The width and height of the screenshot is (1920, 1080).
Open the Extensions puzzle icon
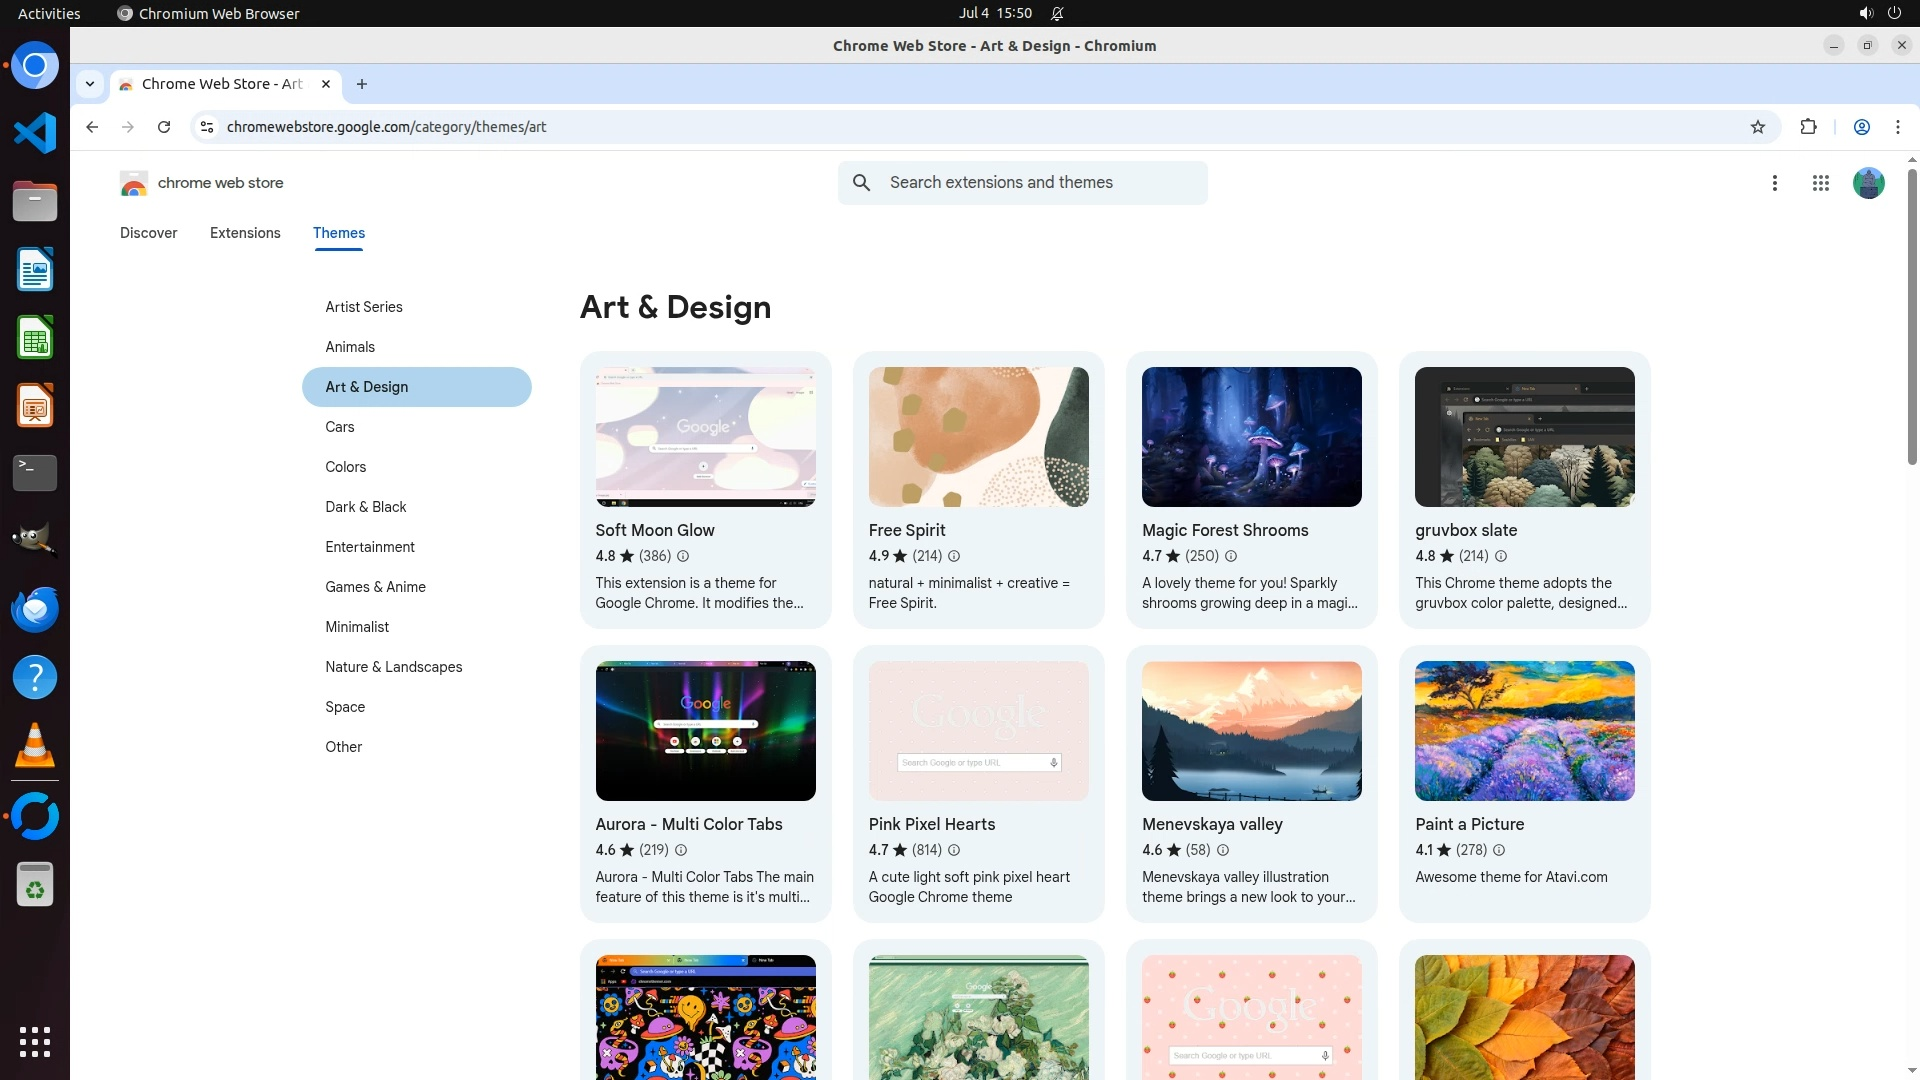[x=1808, y=127]
